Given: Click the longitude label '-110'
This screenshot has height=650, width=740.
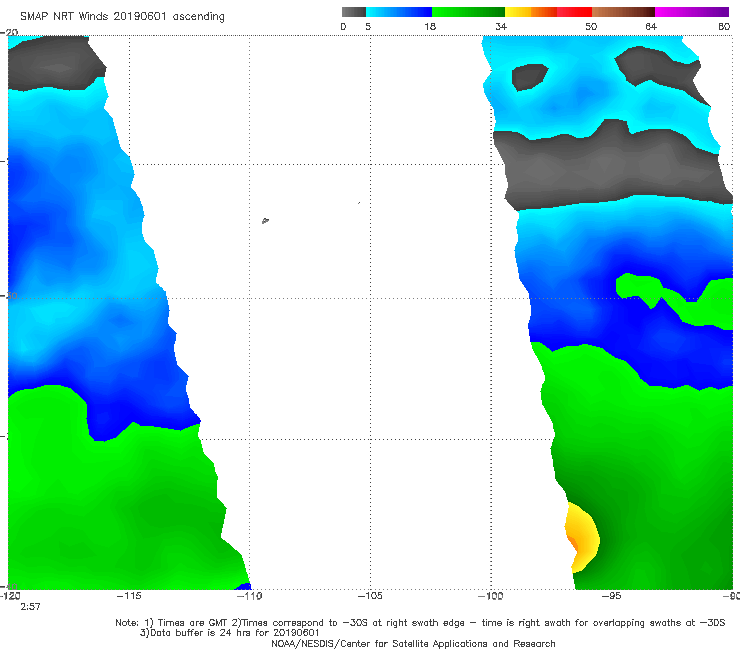Looking at the screenshot, I should pyautogui.click(x=250, y=596).
